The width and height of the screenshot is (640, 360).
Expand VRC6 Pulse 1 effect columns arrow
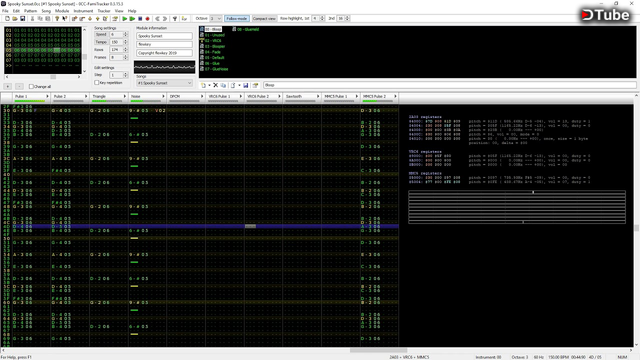[x=240, y=96]
